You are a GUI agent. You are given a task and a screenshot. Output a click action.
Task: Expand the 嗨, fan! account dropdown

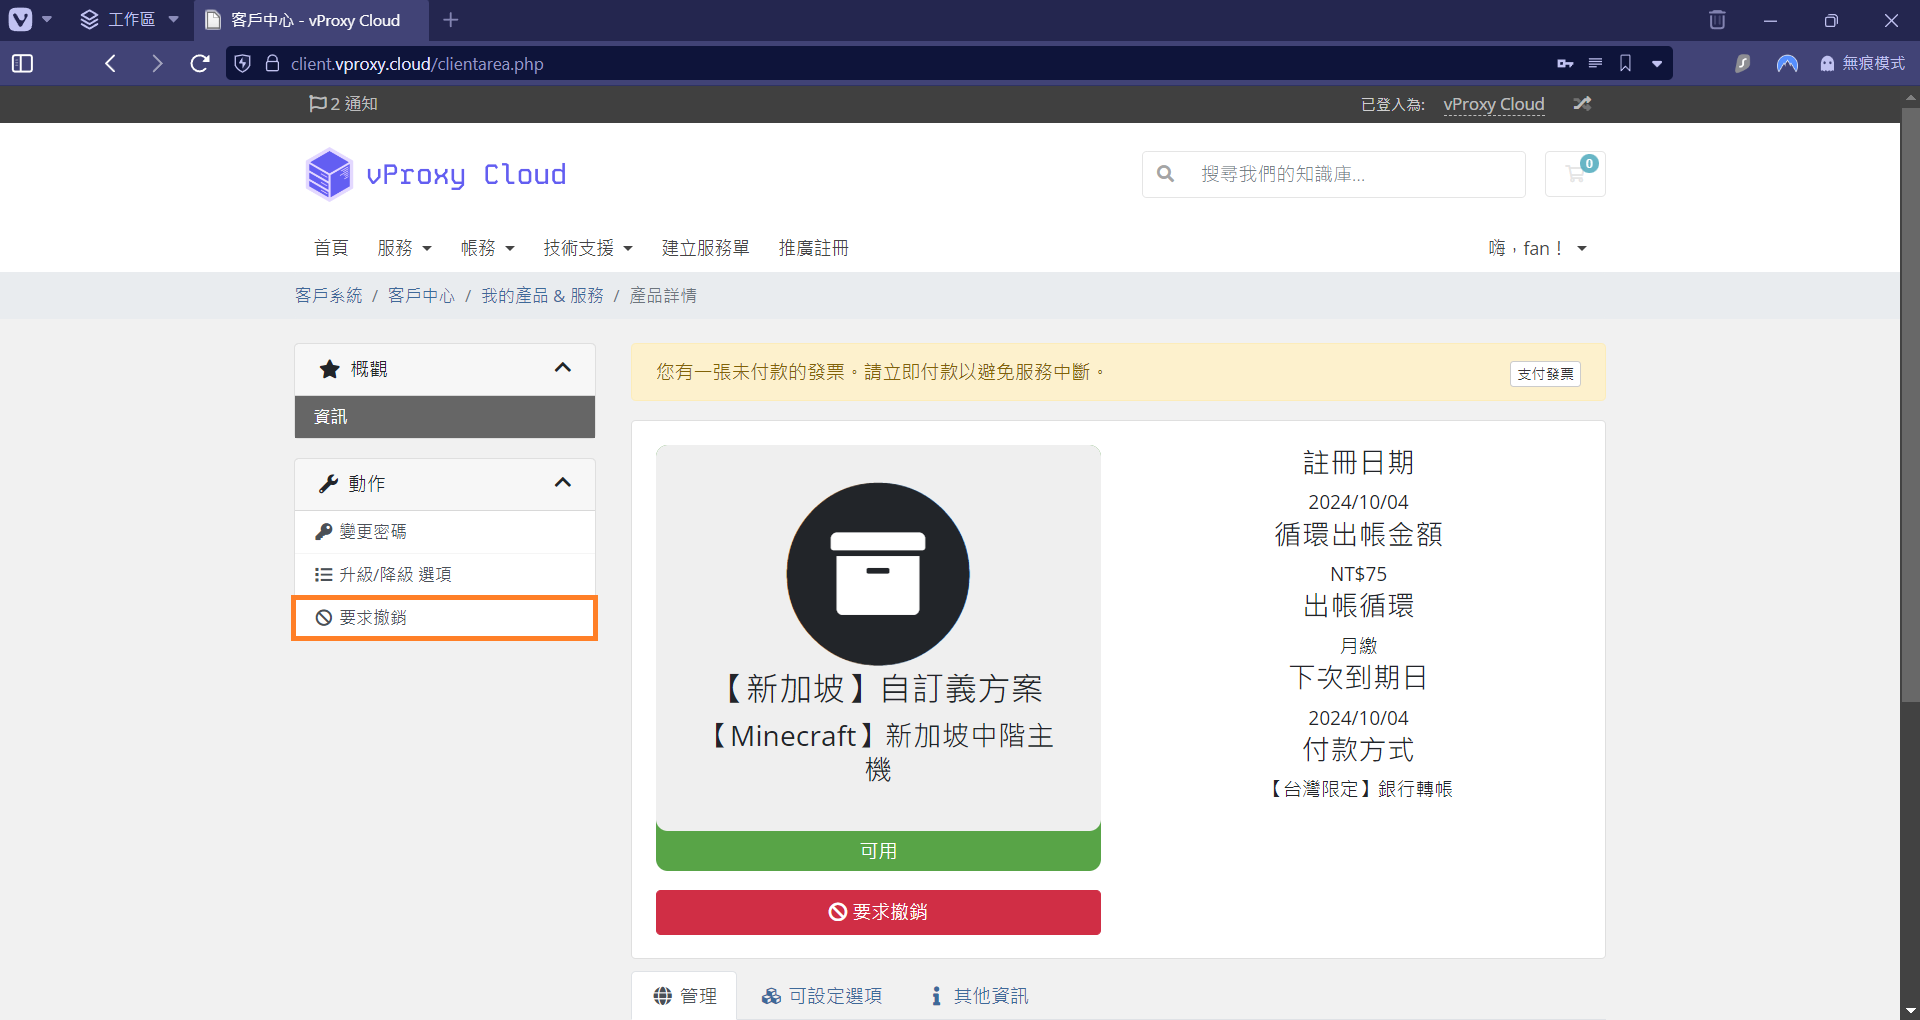point(1537,248)
